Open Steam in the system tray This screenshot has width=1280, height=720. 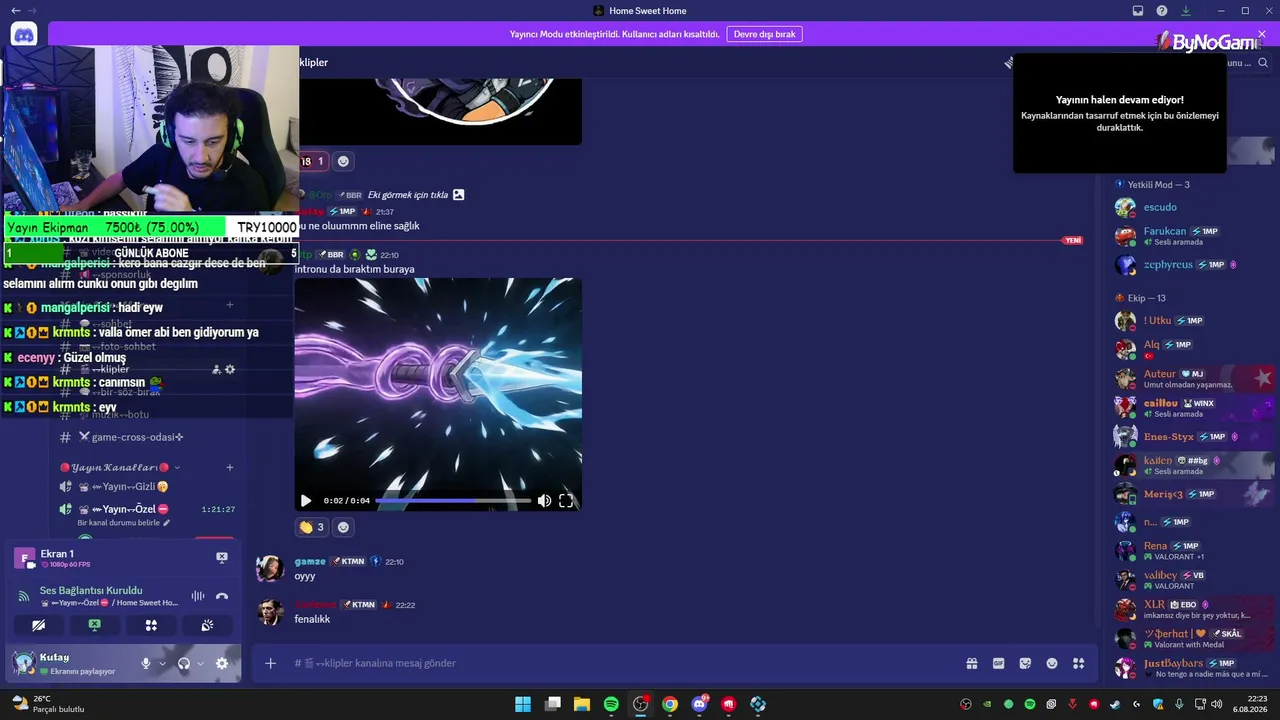[1115, 704]
